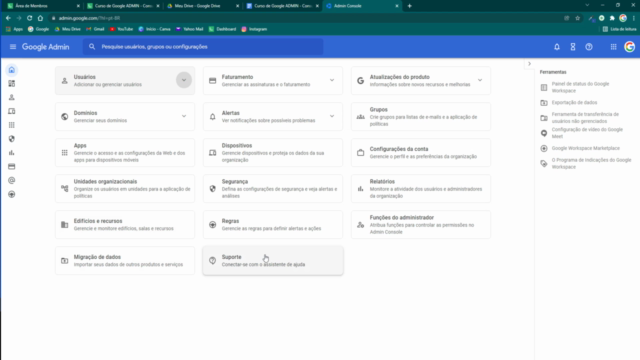Reload the page with refresh icon
Image resolution: width=640 pixels, height=360 pixels.
coord(29,18)
